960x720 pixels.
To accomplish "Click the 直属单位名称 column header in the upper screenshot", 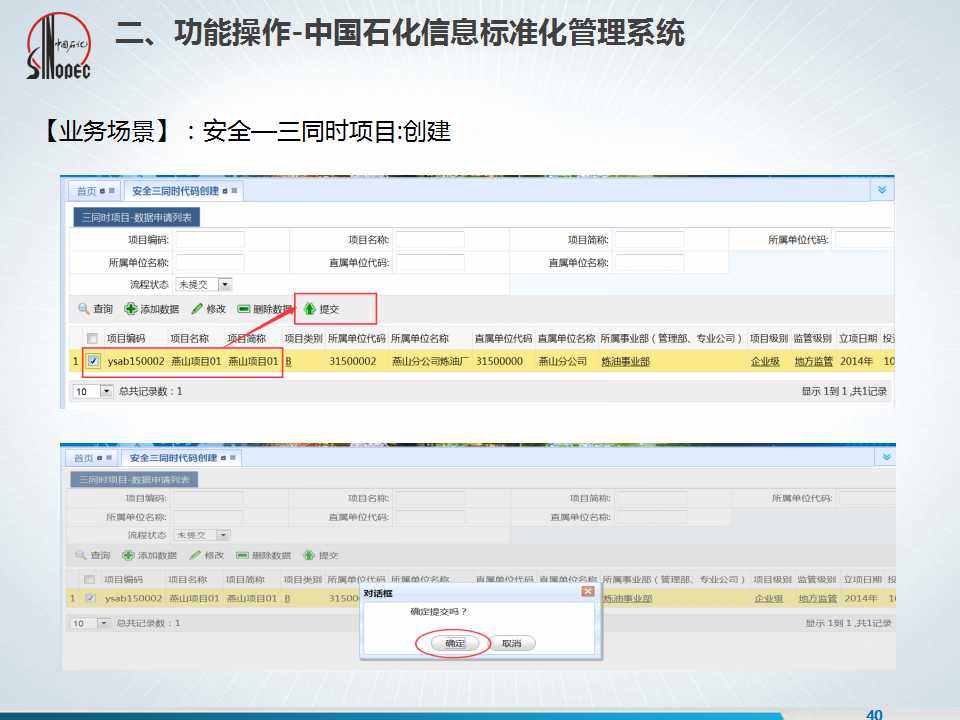I will [566, 339].
